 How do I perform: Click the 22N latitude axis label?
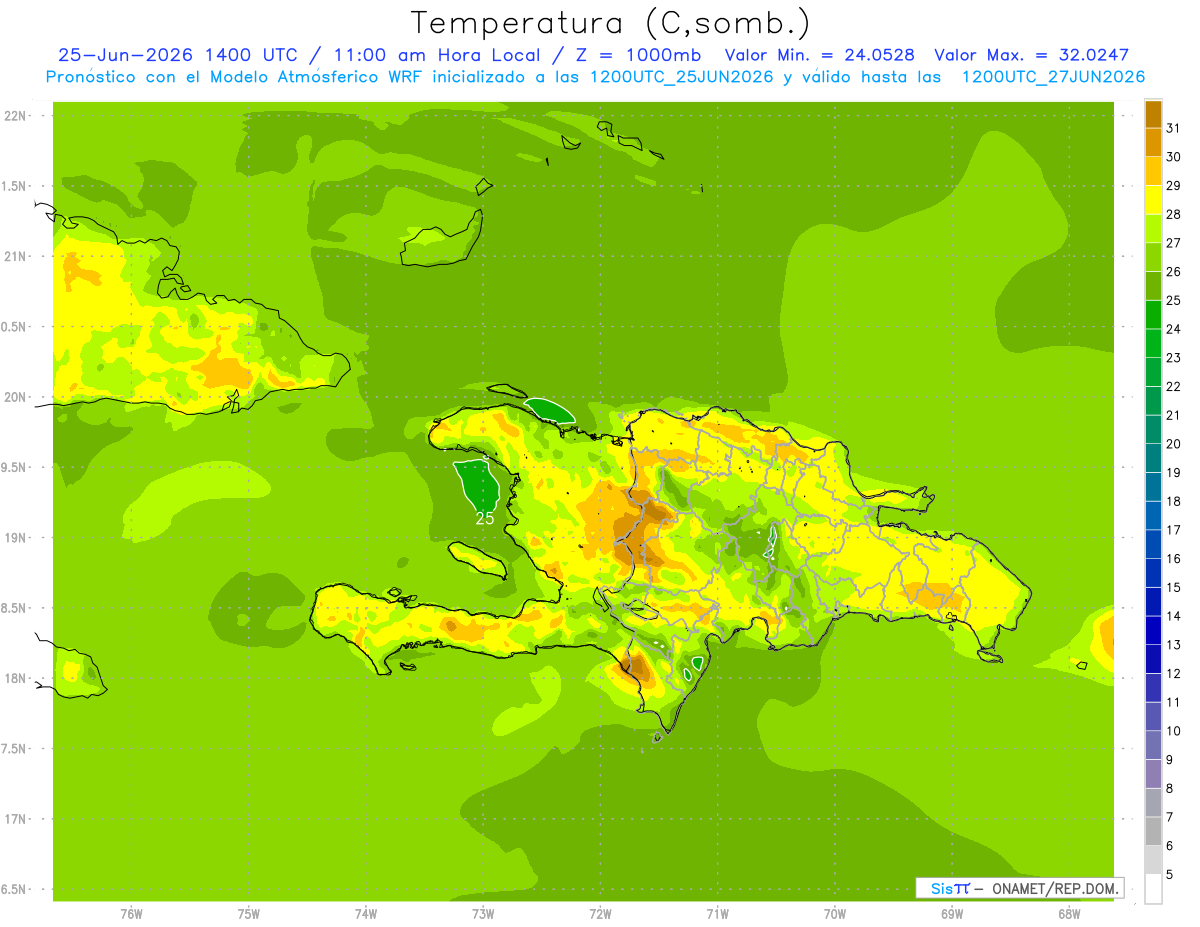click(x=15, y=116)
